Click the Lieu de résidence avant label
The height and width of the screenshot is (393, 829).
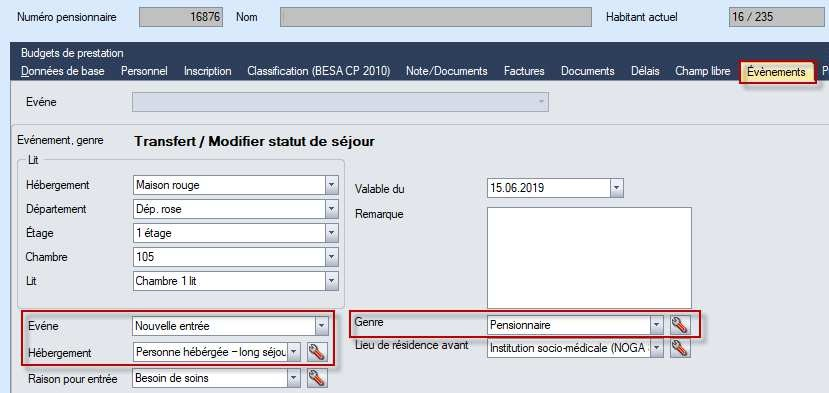pyautogui.click(x=412, y=345)
